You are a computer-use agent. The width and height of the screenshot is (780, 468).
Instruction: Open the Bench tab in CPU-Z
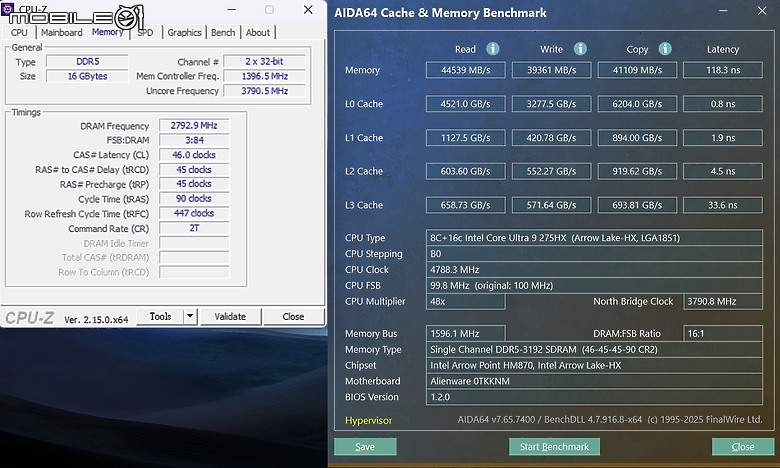[x=223, y=32]
